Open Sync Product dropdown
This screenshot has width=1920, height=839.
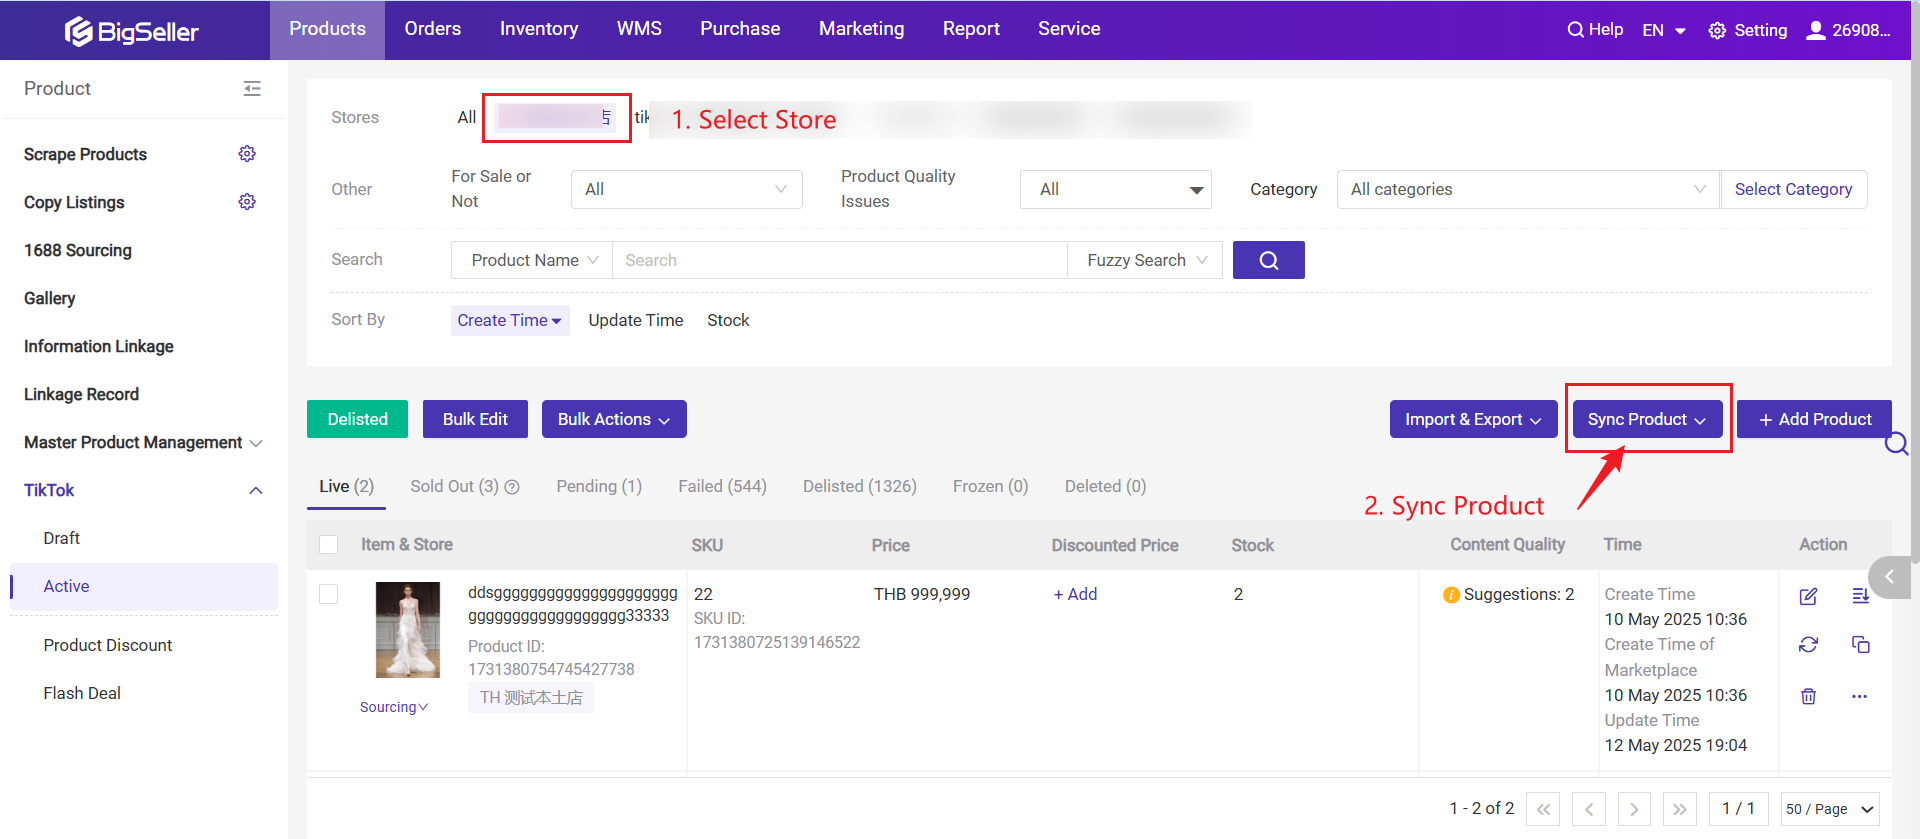click(1647, 419)
